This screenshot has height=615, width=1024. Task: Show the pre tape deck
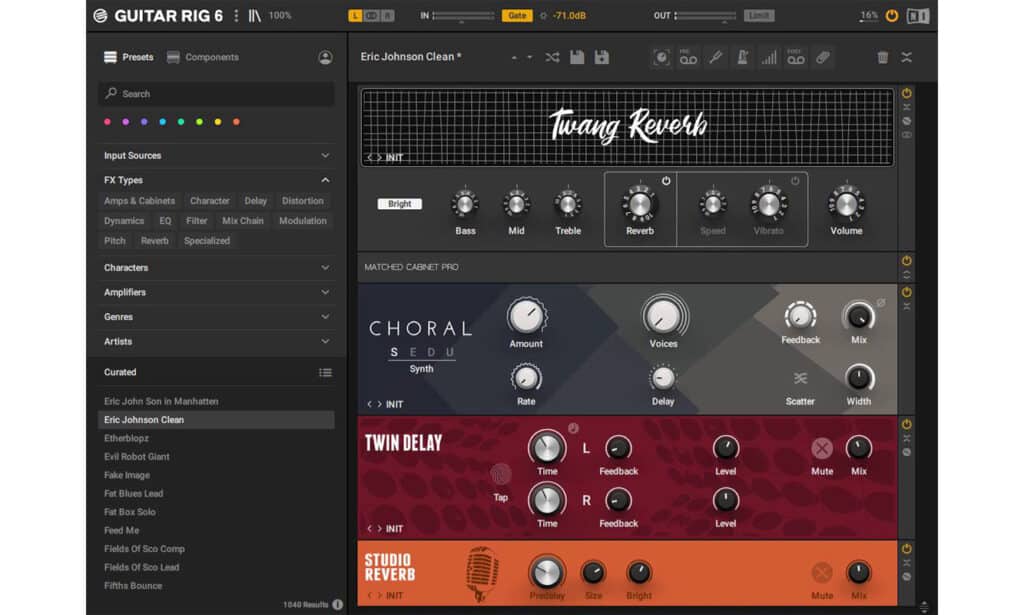(x=688, y=57)
